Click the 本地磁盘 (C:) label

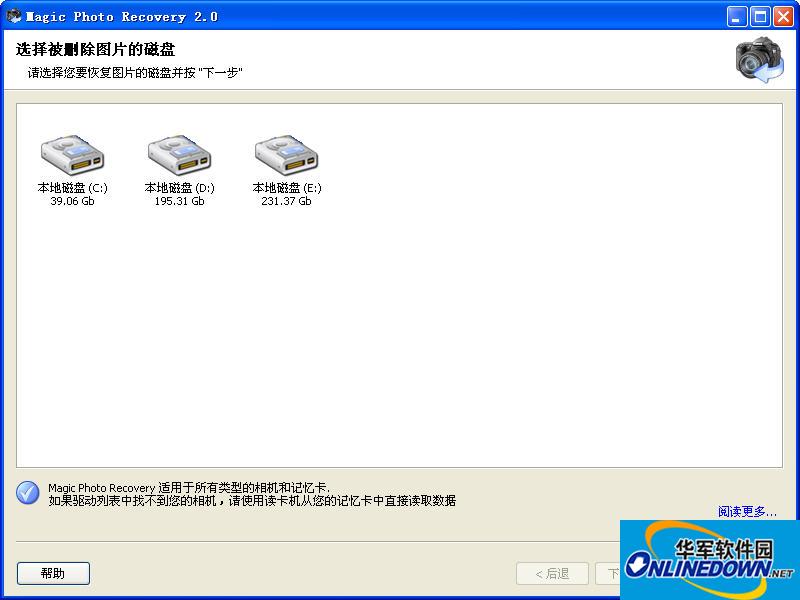[x=72, y=188]
